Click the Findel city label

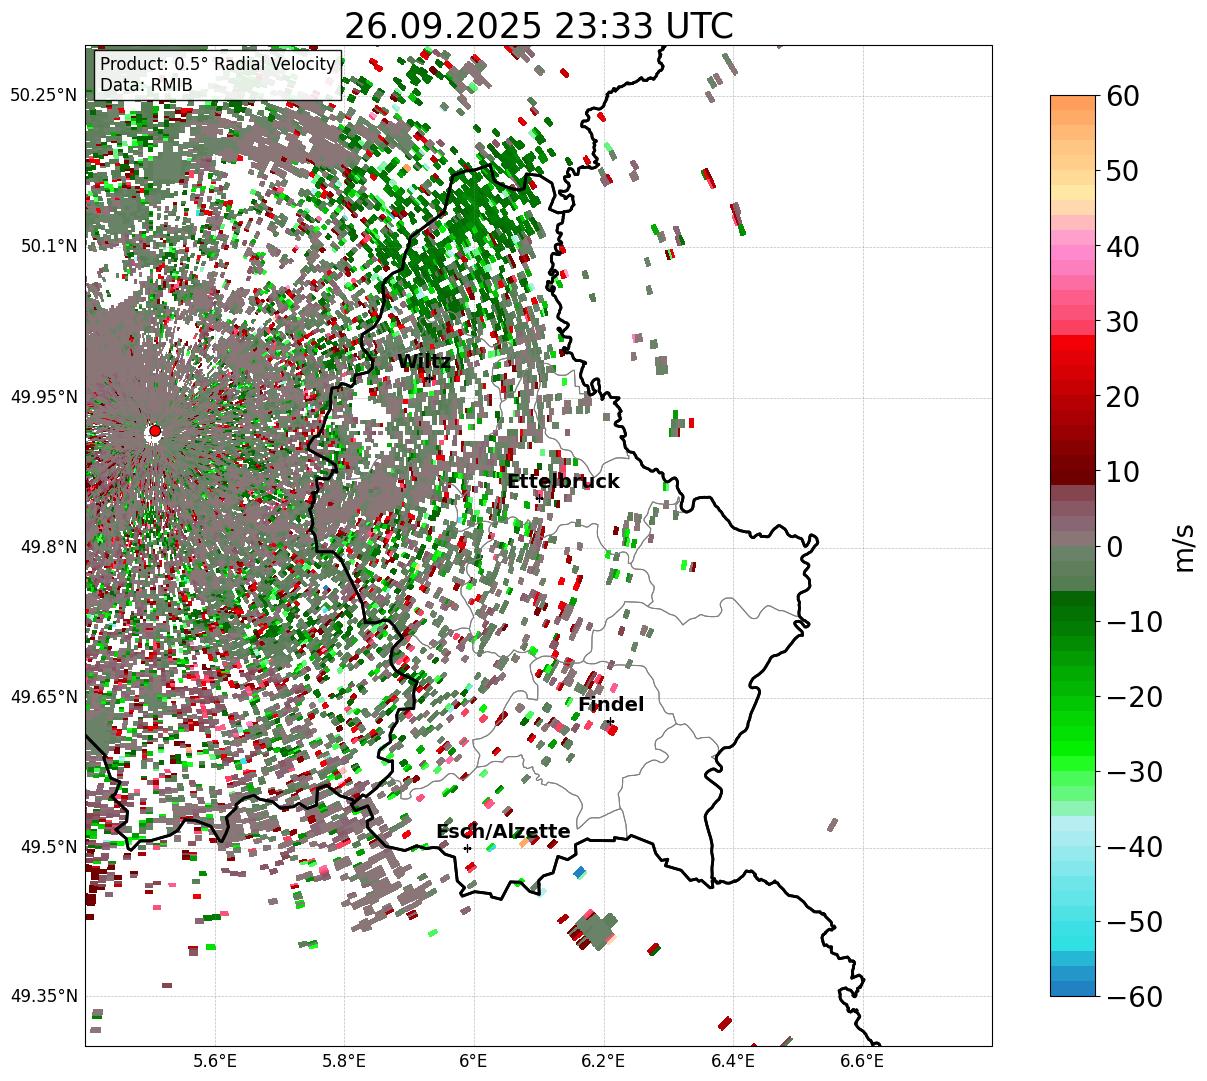click(611, 705)
